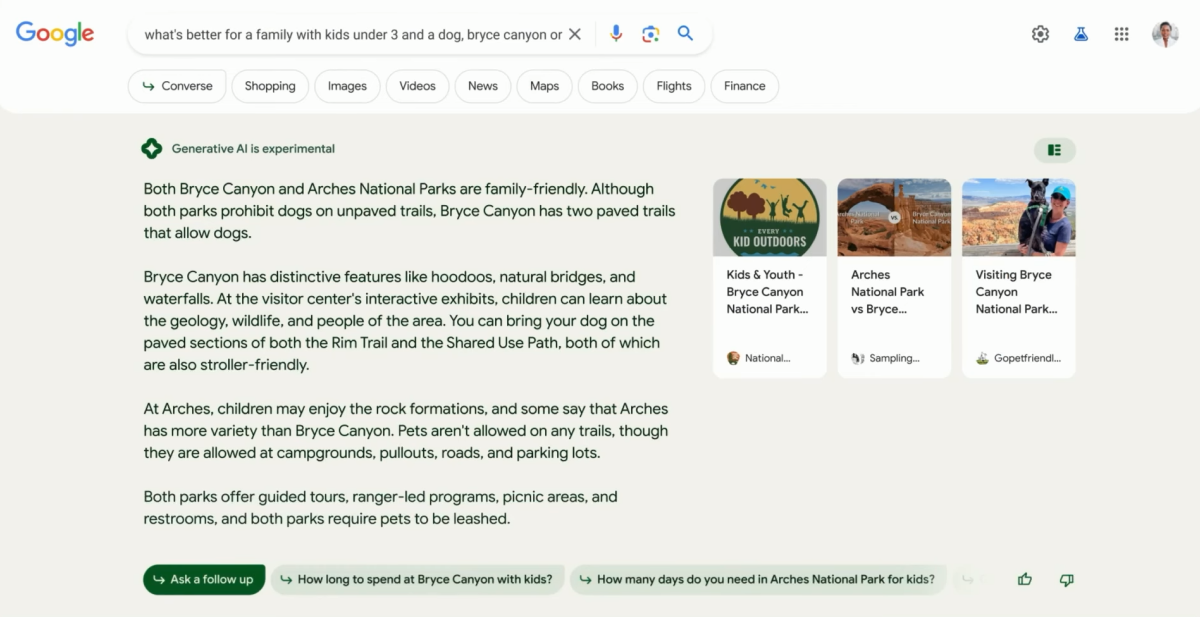The image size is (1200, 617).
Task: Open the account profile picture
Action: click(1165, 34)
